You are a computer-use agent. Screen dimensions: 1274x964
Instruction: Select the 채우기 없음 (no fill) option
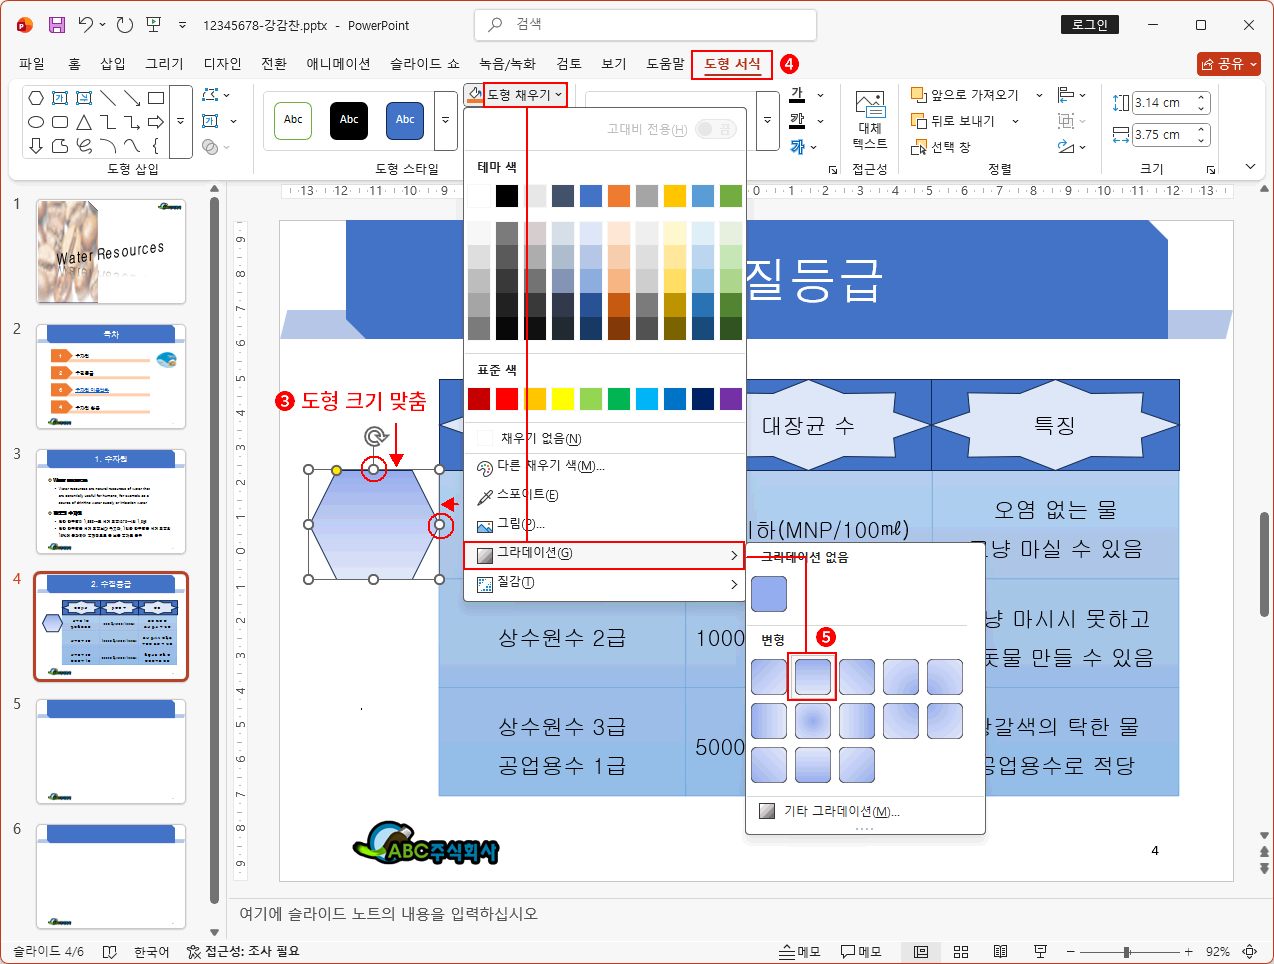pyautogui.click(x=540, y=438)
